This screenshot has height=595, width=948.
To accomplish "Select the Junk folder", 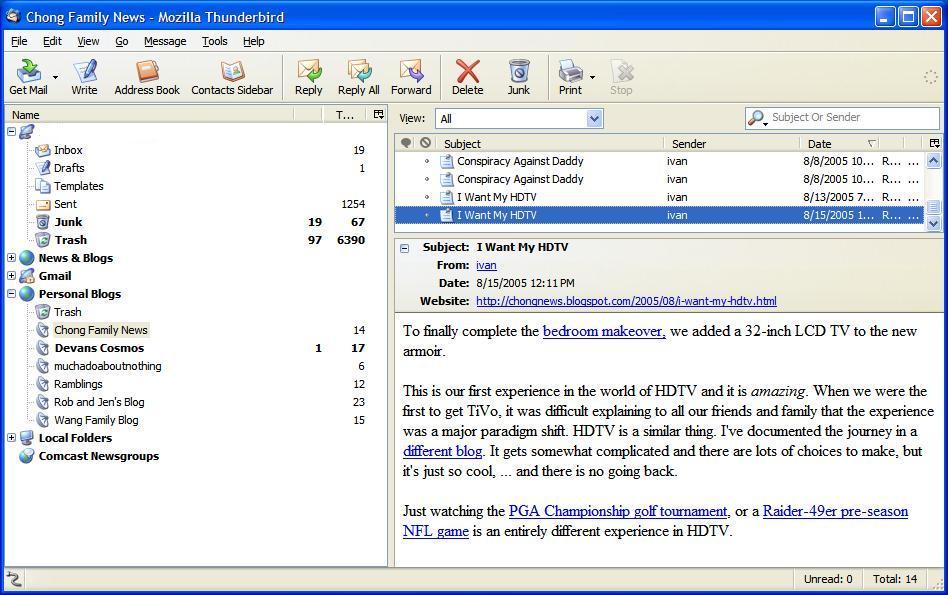I will (x=68, y=222).
